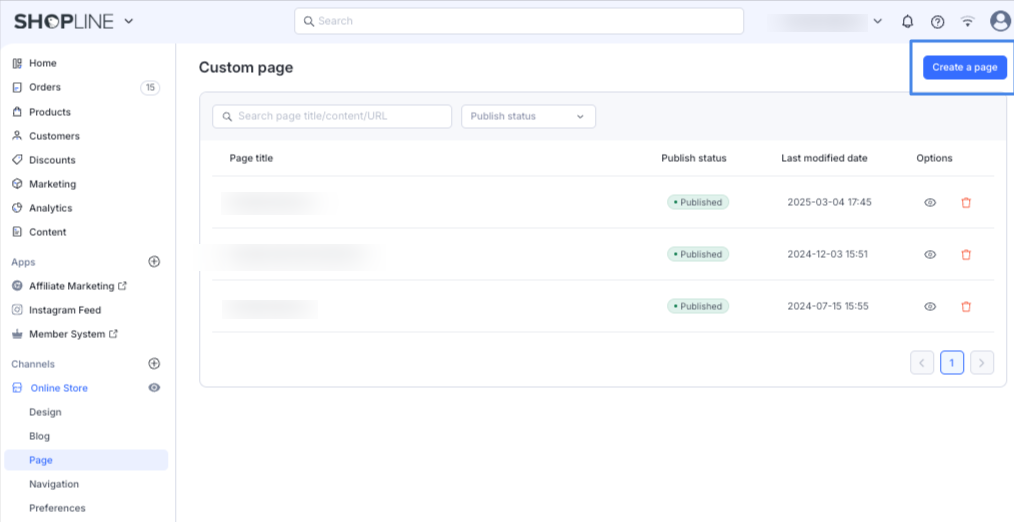Expand the SHOPLINE logo dropdown arrow
This screenshot has height=522, width=1014.
(129, 21)
